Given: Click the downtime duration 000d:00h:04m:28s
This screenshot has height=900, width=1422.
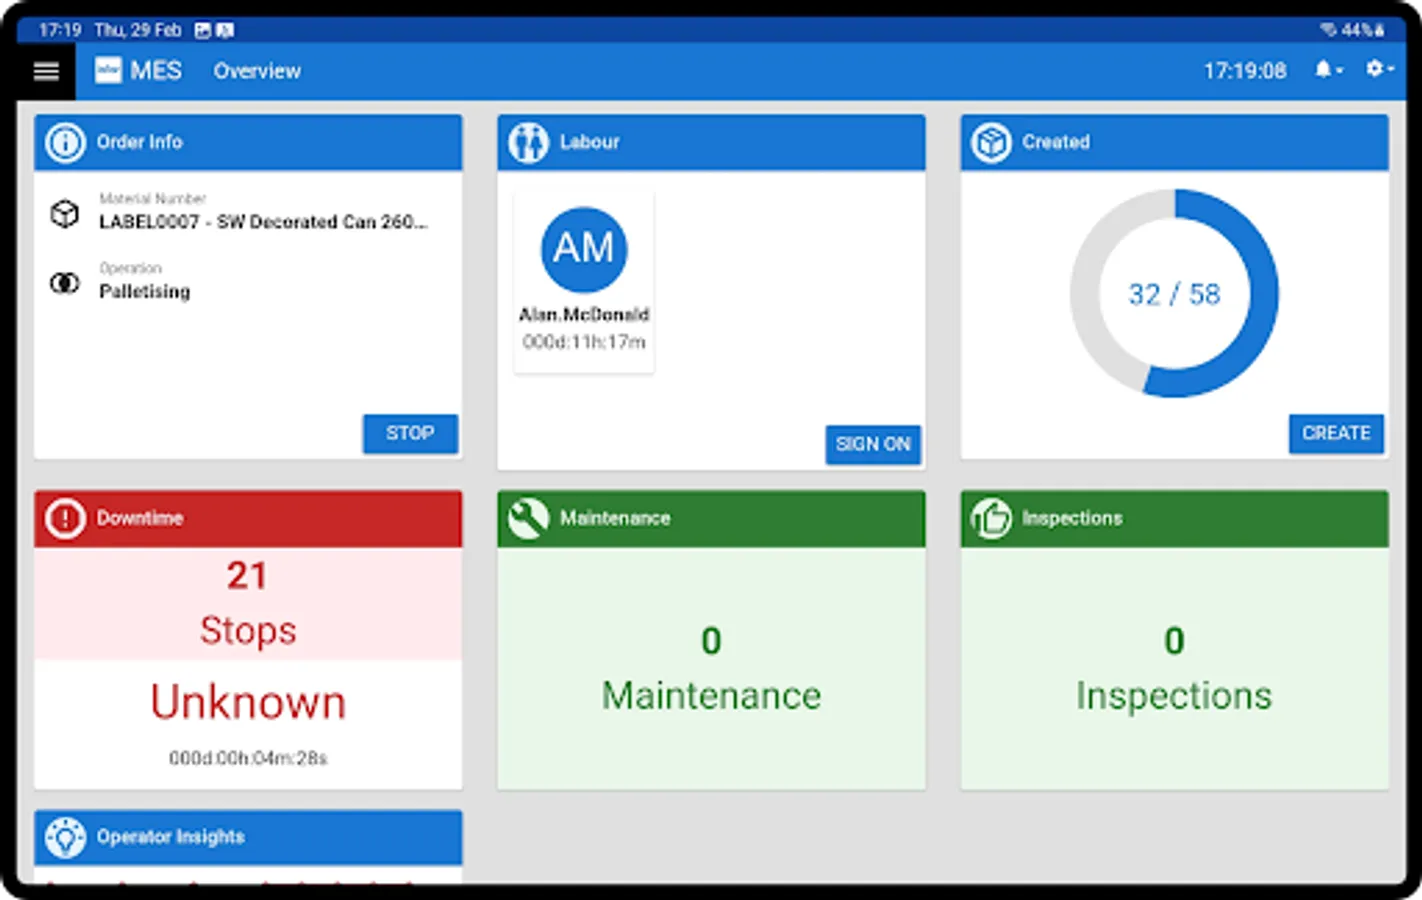Looking at the screenshot, I should (248, 758).
